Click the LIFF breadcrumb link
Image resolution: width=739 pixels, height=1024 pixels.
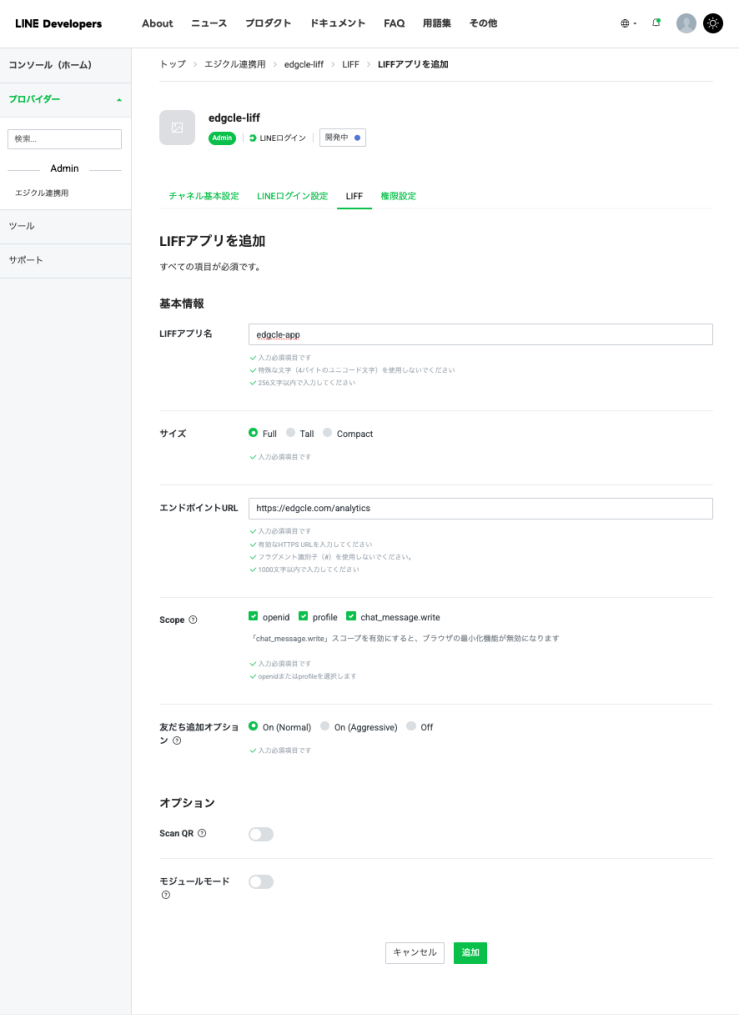(351, 65)
